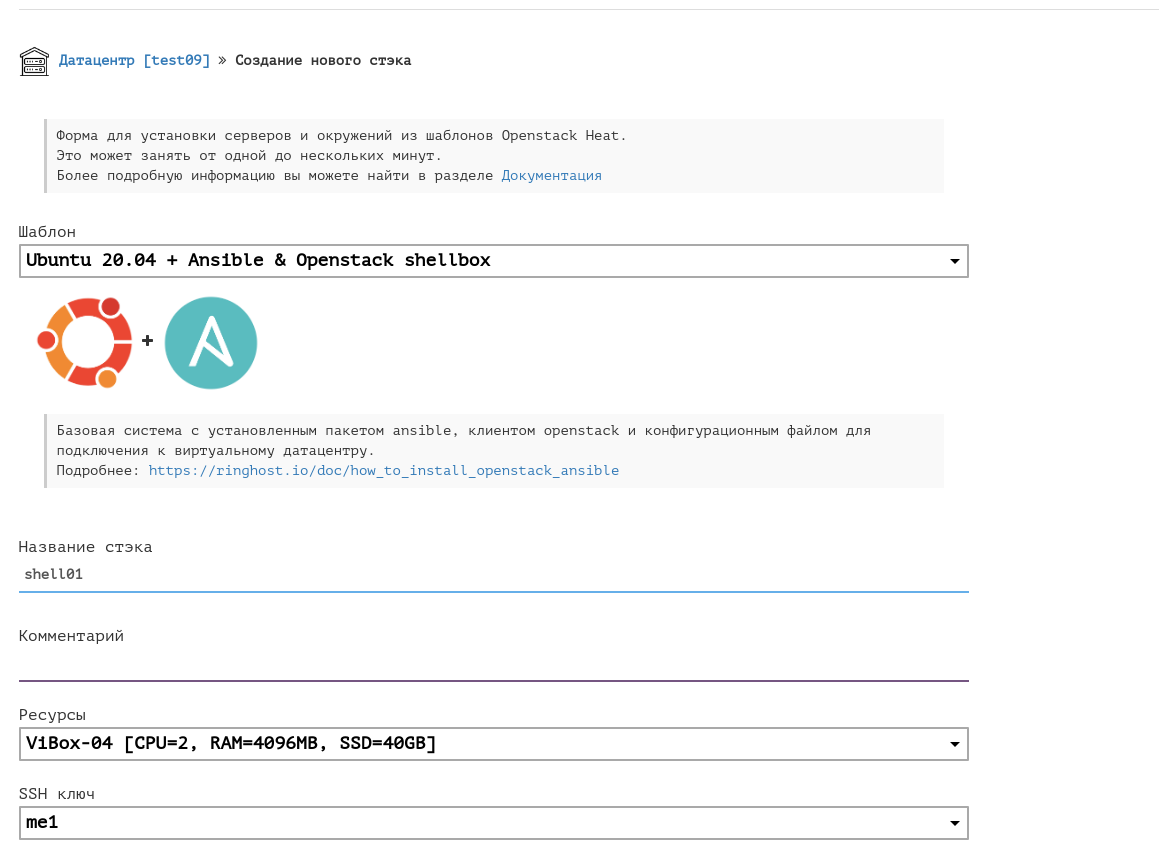1173x857 pixels.
Task: Click the Ubuntu logo image
Action: [x=85, y=343]
